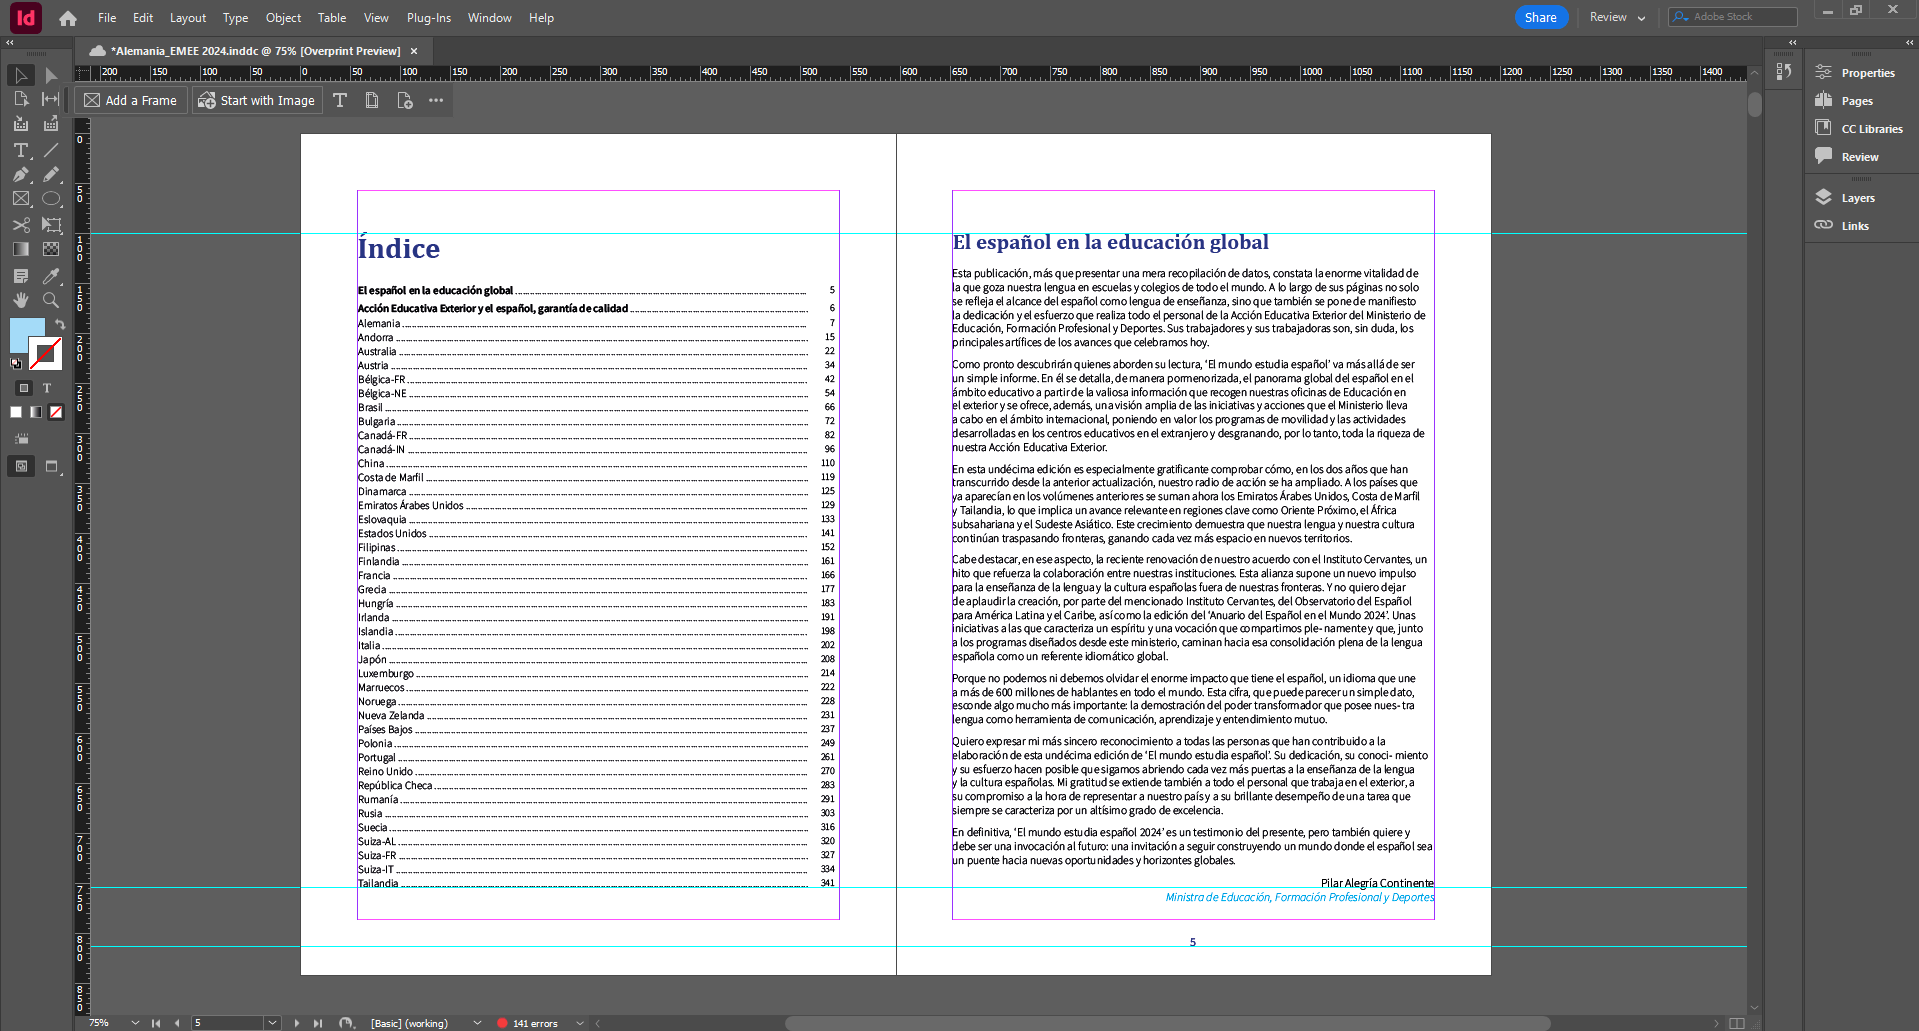Select the Type tool in the toolbox
The height and width of the screenshot is (1031, 1919).
20,150
